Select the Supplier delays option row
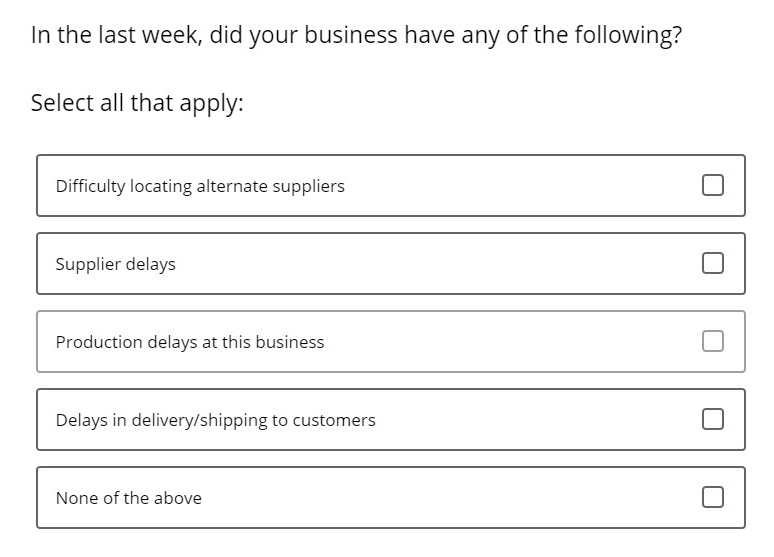 point(391,263)
